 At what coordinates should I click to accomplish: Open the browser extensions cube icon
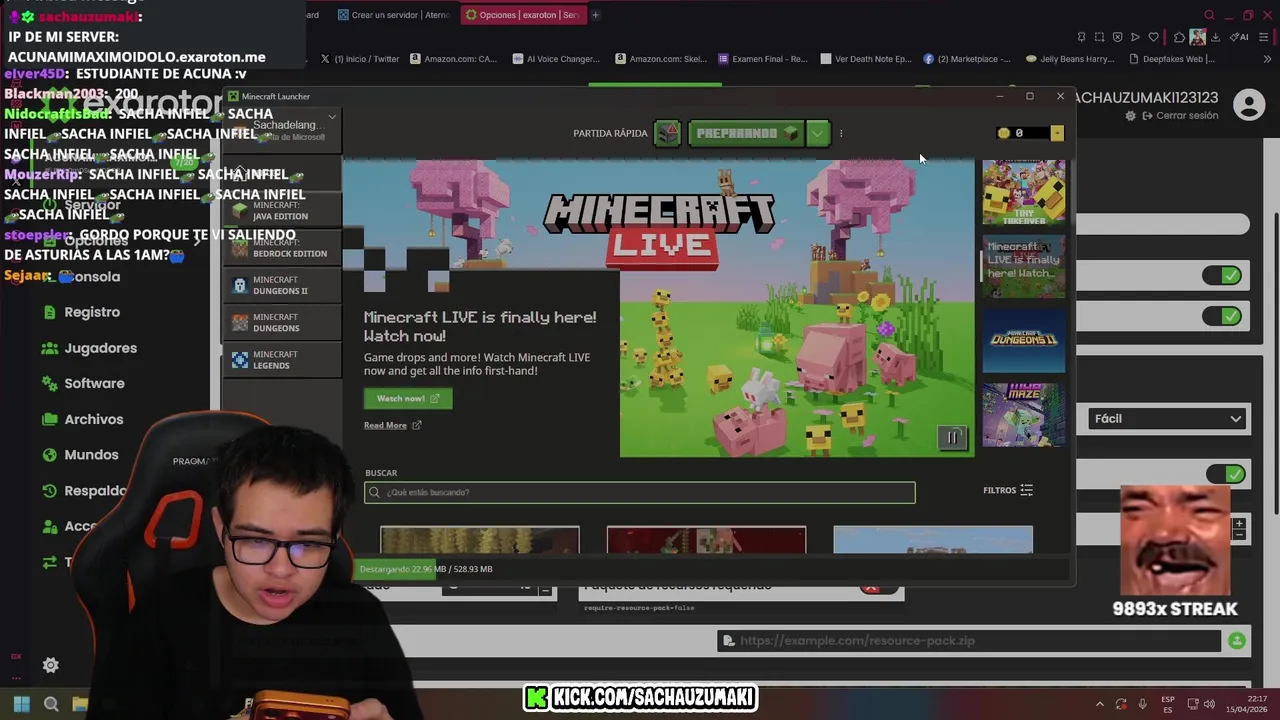pyautogui.click(x=1179, y=37)
